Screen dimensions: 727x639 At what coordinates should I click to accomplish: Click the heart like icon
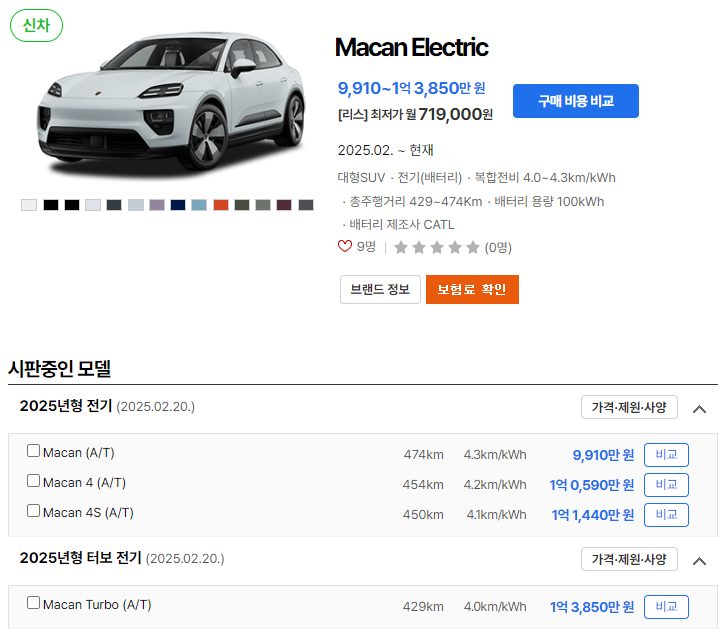click(x=345, y=246)
